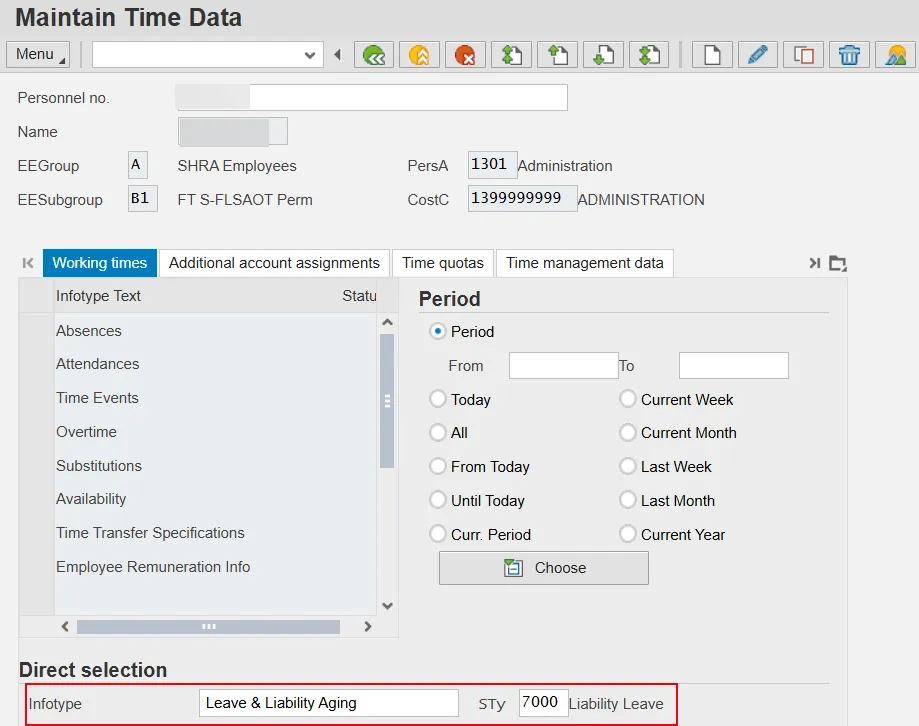Screen dimensions: 919x726
Task: Switch to the Time quotas tab
Action: click(x=442, y=263)
